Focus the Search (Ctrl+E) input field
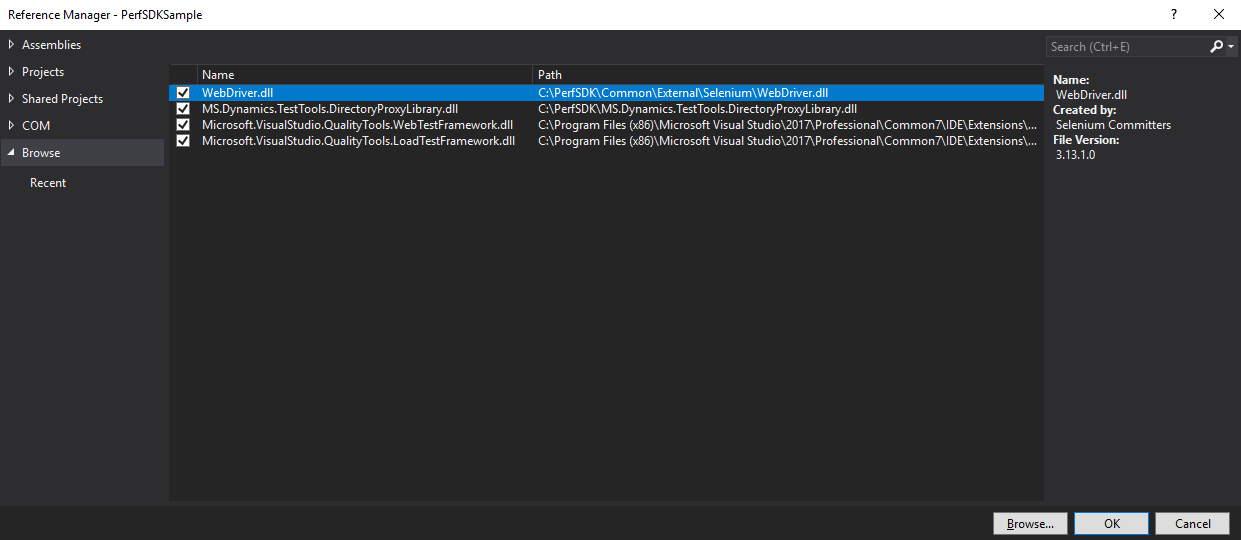1241x540 pixels. pyautogui.click(x=1124, y=47)
